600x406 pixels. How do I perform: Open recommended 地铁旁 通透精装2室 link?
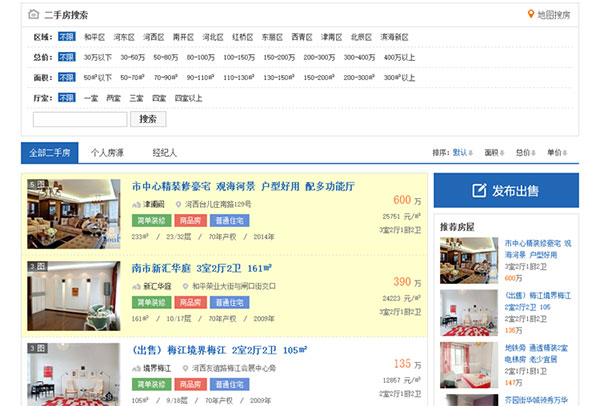tap(536, 354)
